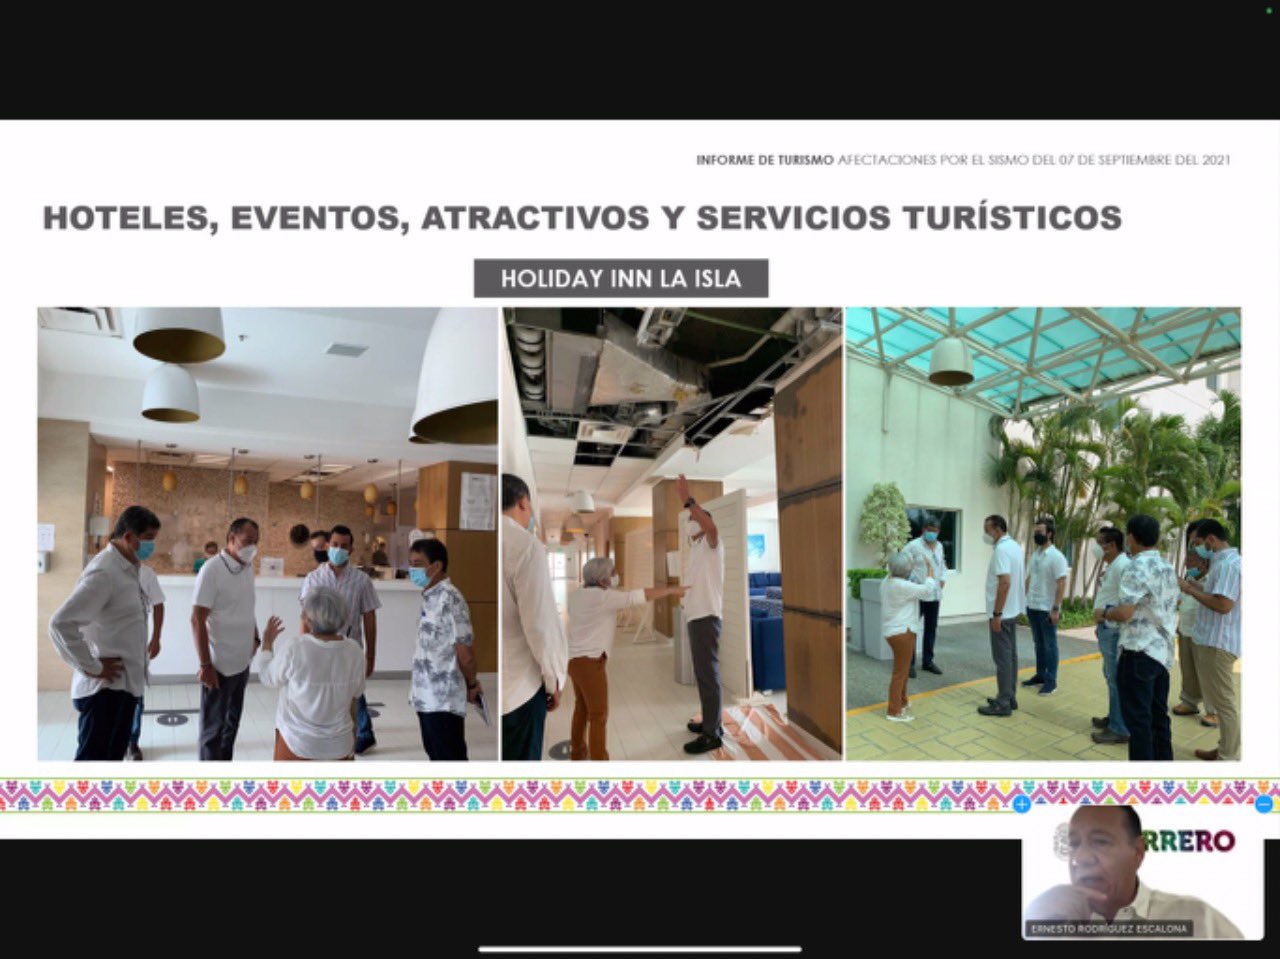Click the Hoteles, Eventos, Atractivos slide title
Screen dimensions: 1280x959
click(582, 217)
